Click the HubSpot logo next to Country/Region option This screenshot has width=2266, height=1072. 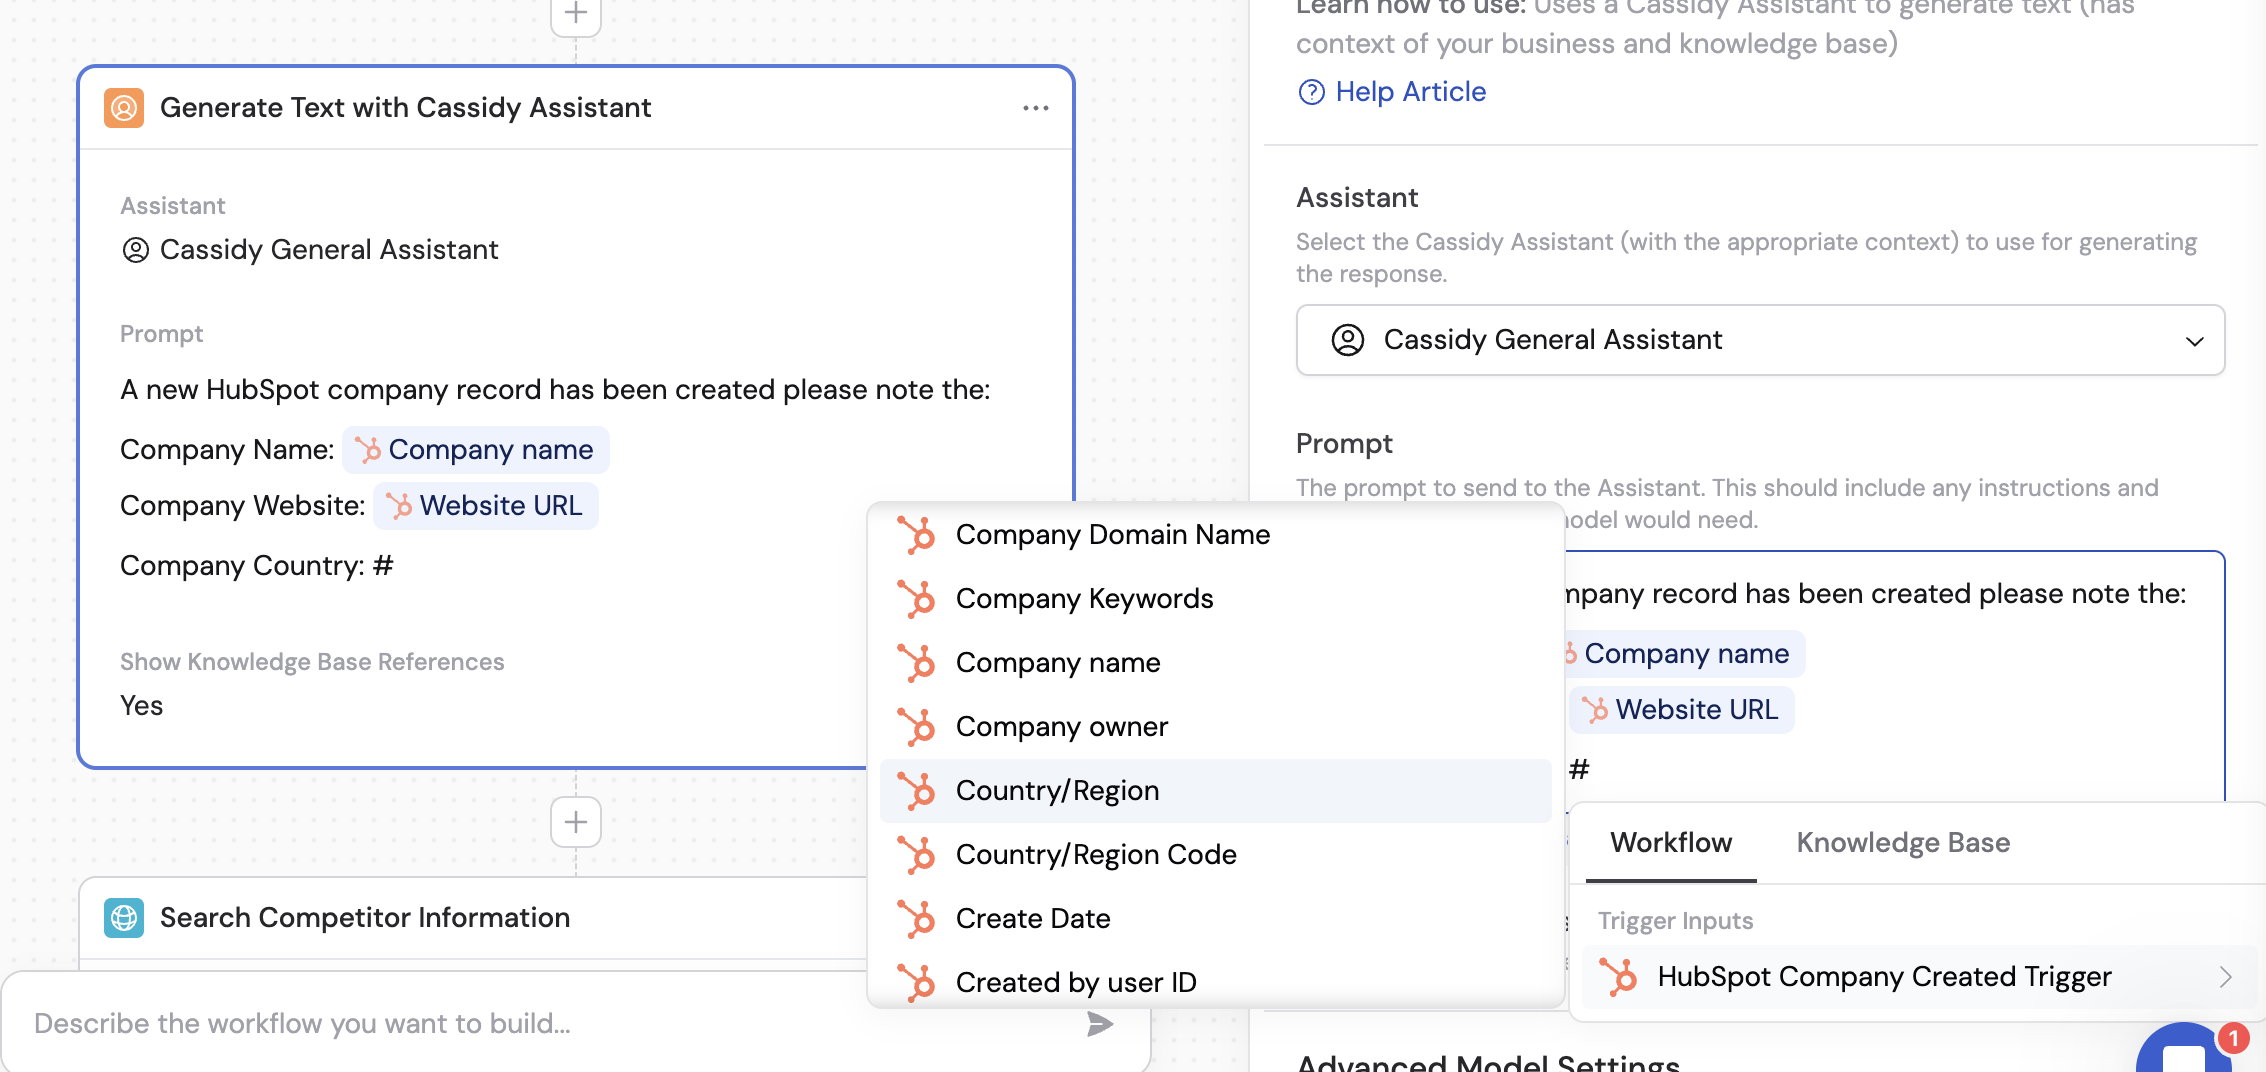[x=919, y=790]
